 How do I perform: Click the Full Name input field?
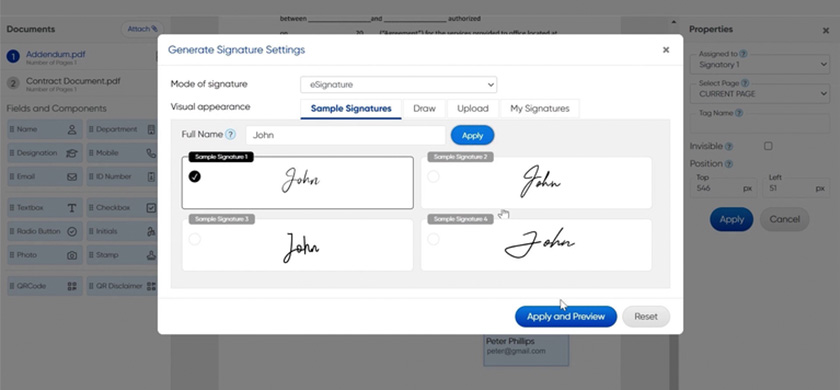tap(346, 135)
